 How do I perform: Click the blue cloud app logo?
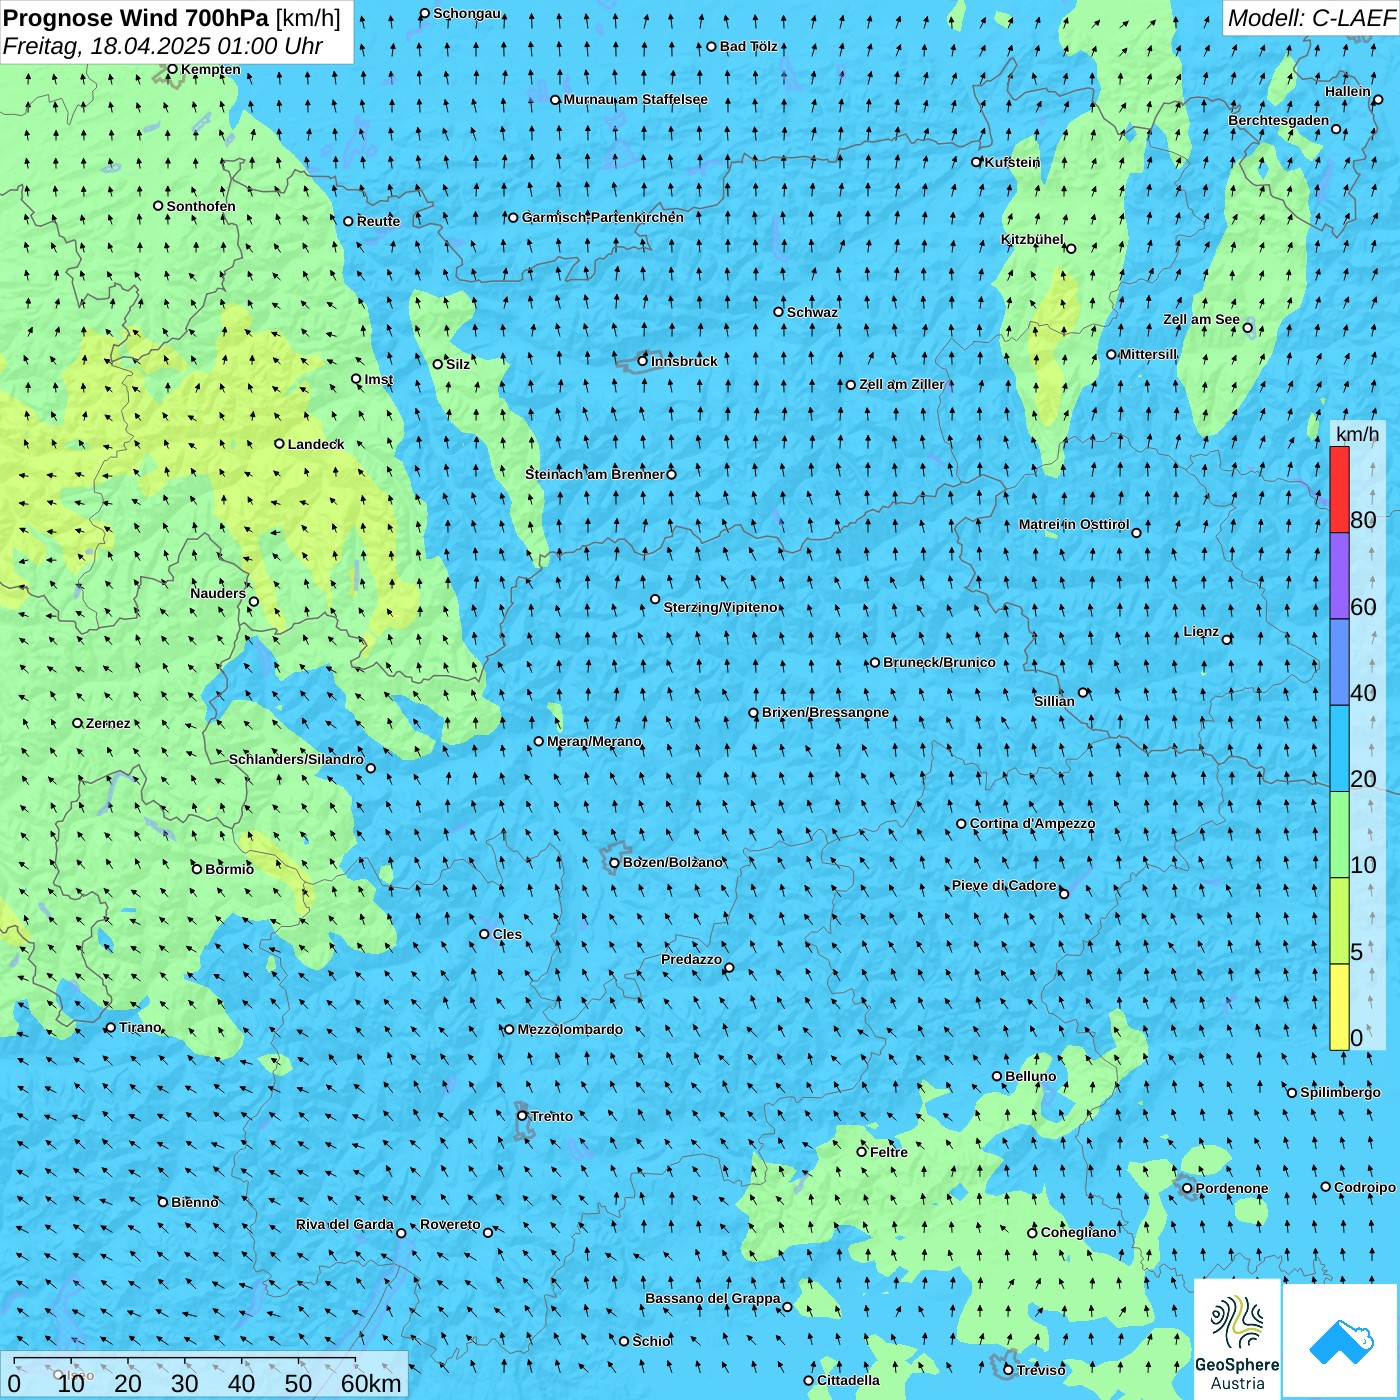pyautogui.click(x=1341, y=1341)
